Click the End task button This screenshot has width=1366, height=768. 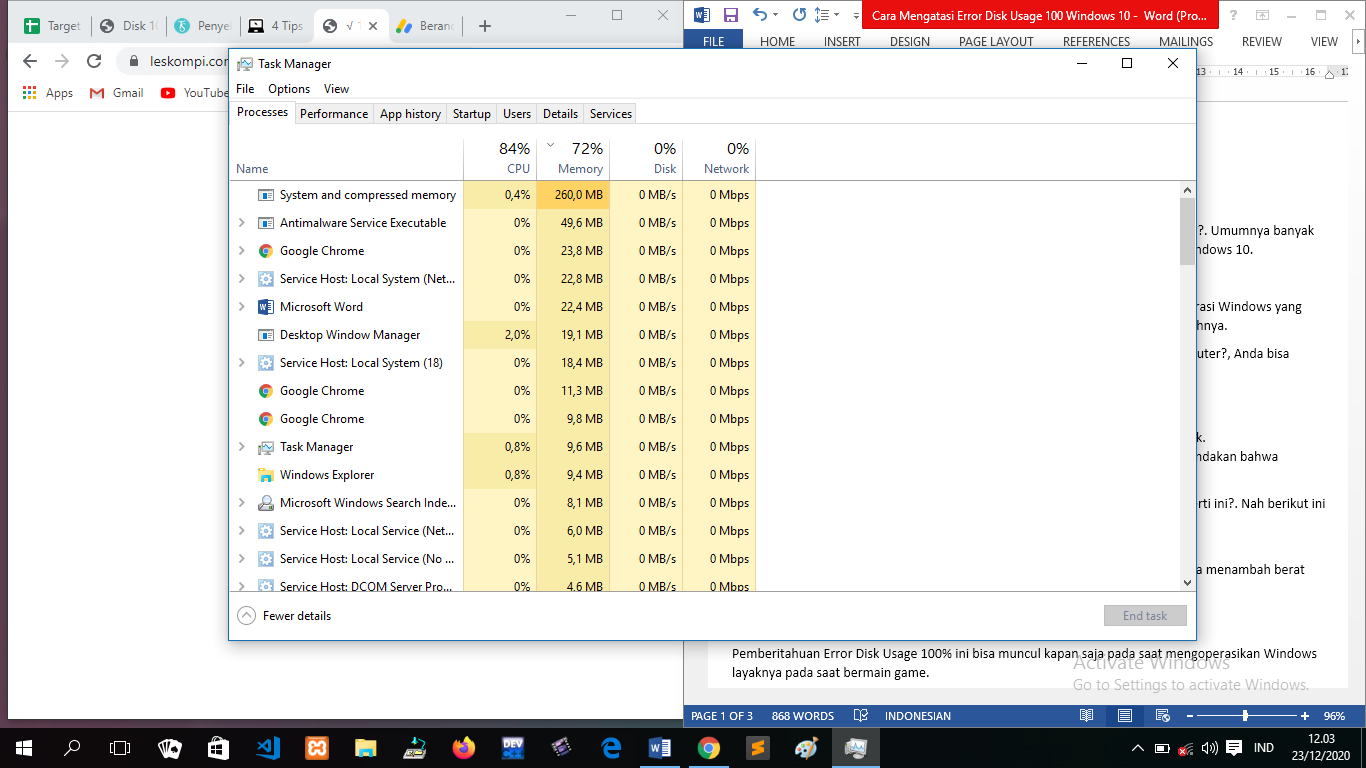[x=1145, y=616]
